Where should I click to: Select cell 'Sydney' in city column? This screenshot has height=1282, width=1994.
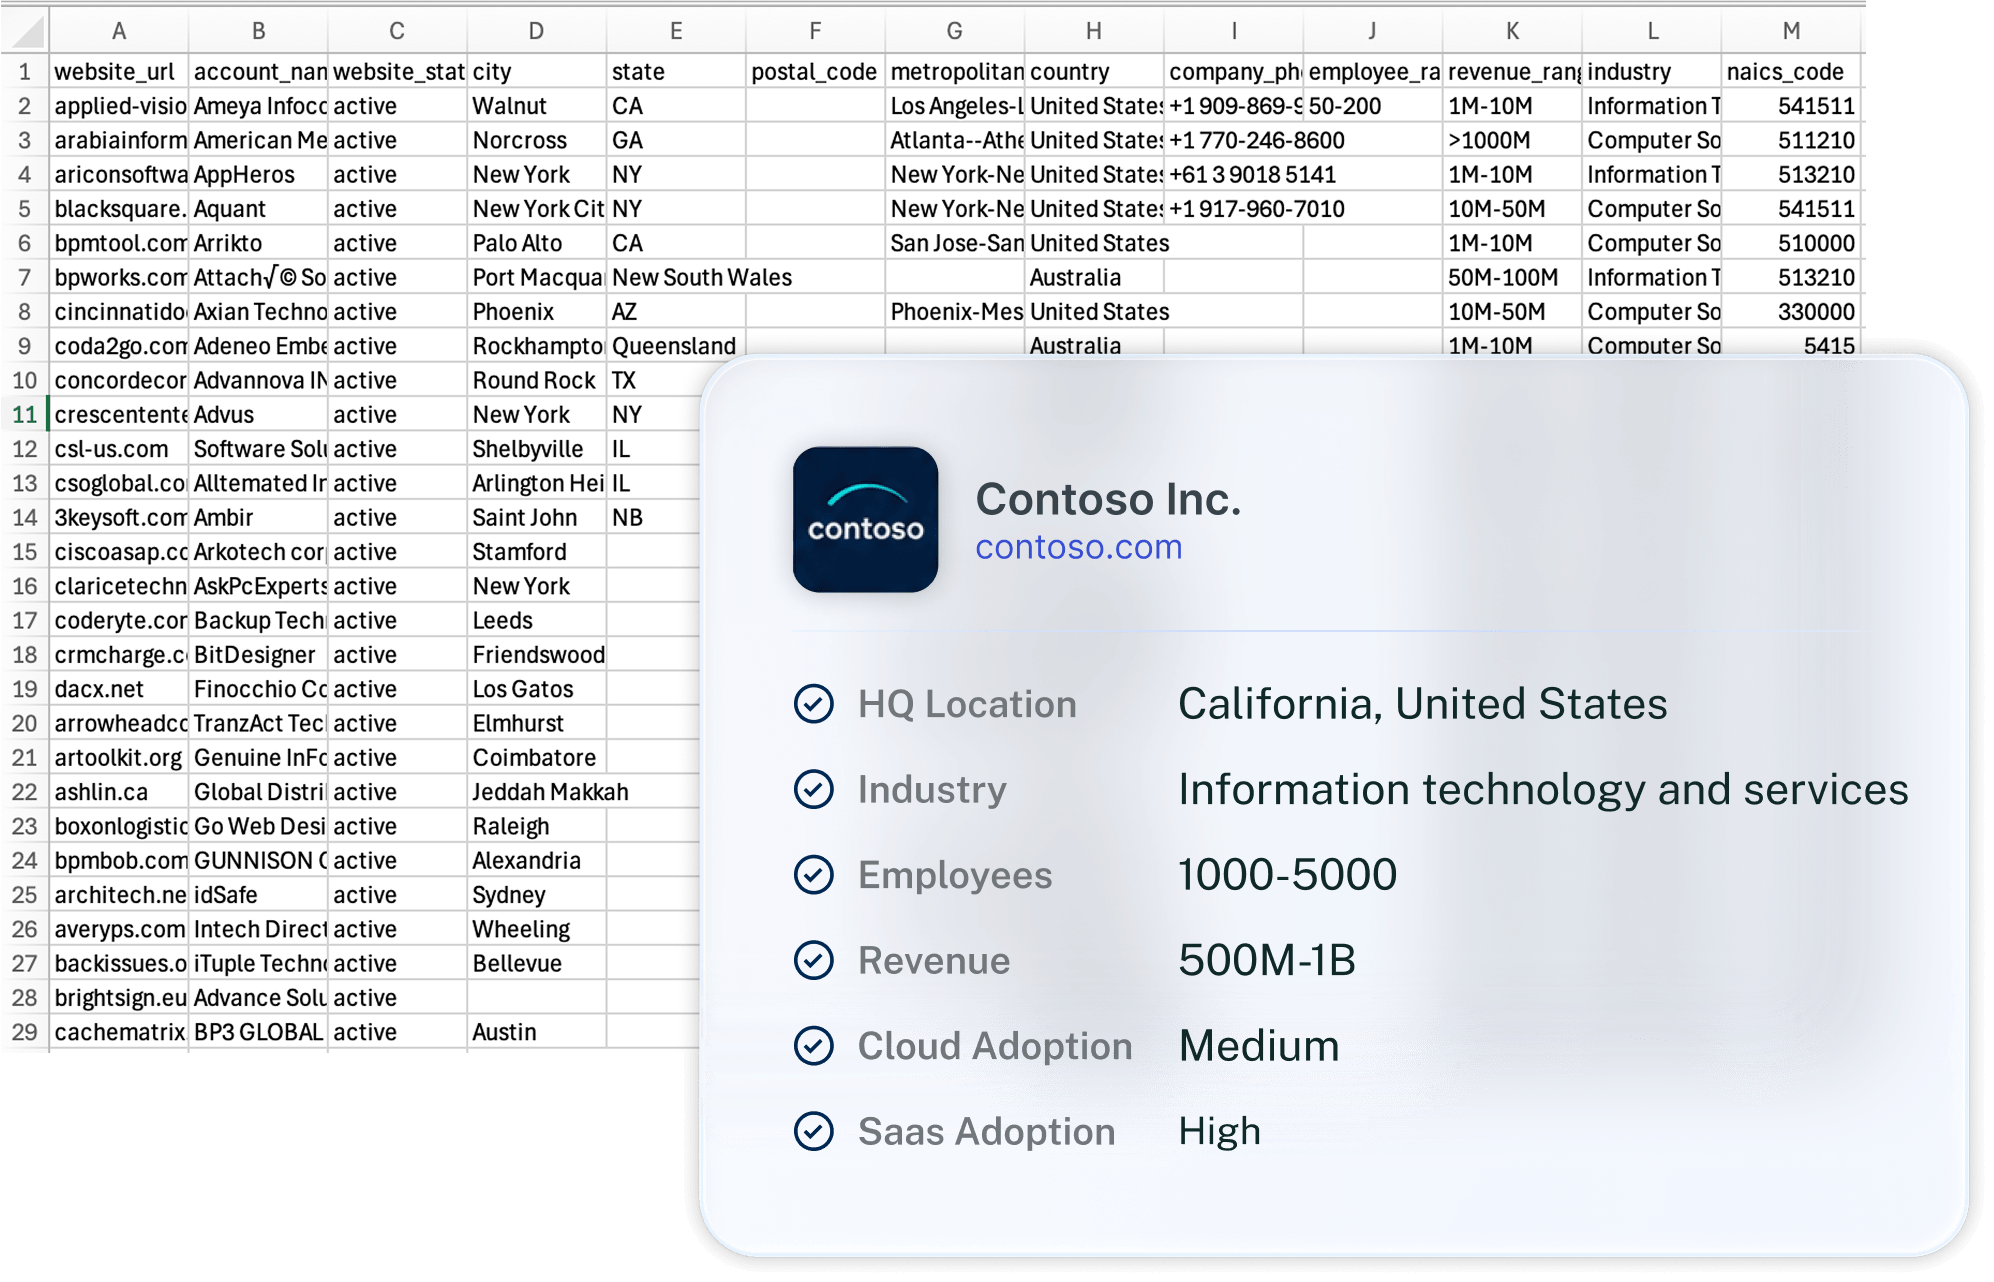pos(537,895)
